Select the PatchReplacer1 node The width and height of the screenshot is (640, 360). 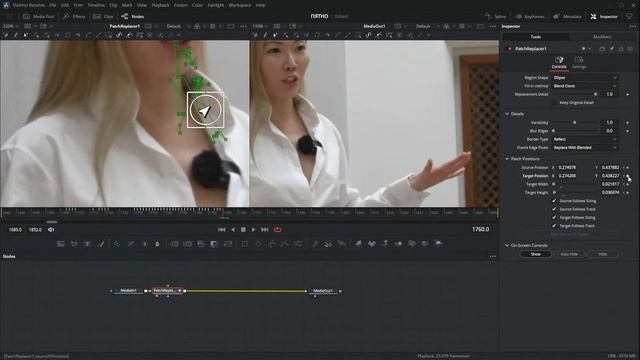[x=167, y=291]
